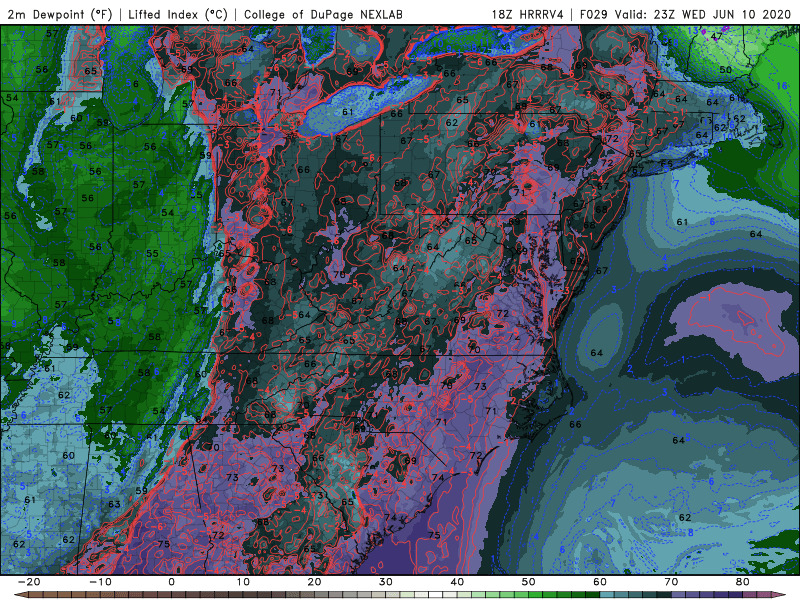Click the "18Z HRRRV4" model run label
The height and width of the screenshot is (600, 800).
point(528,14)
